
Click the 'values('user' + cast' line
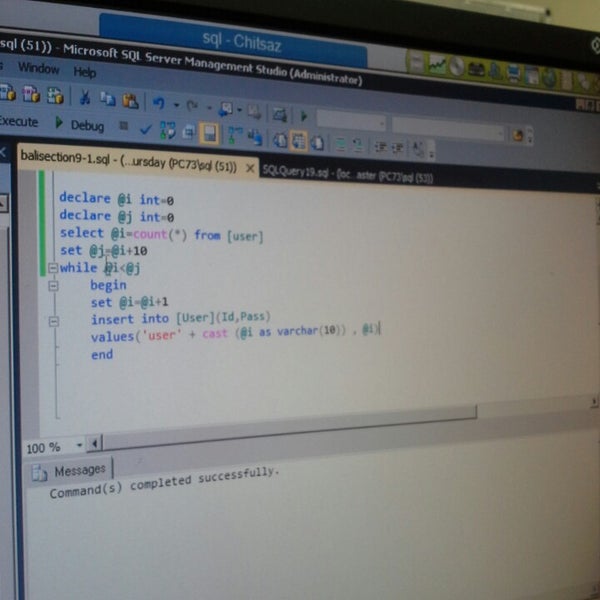pos(236,333)
